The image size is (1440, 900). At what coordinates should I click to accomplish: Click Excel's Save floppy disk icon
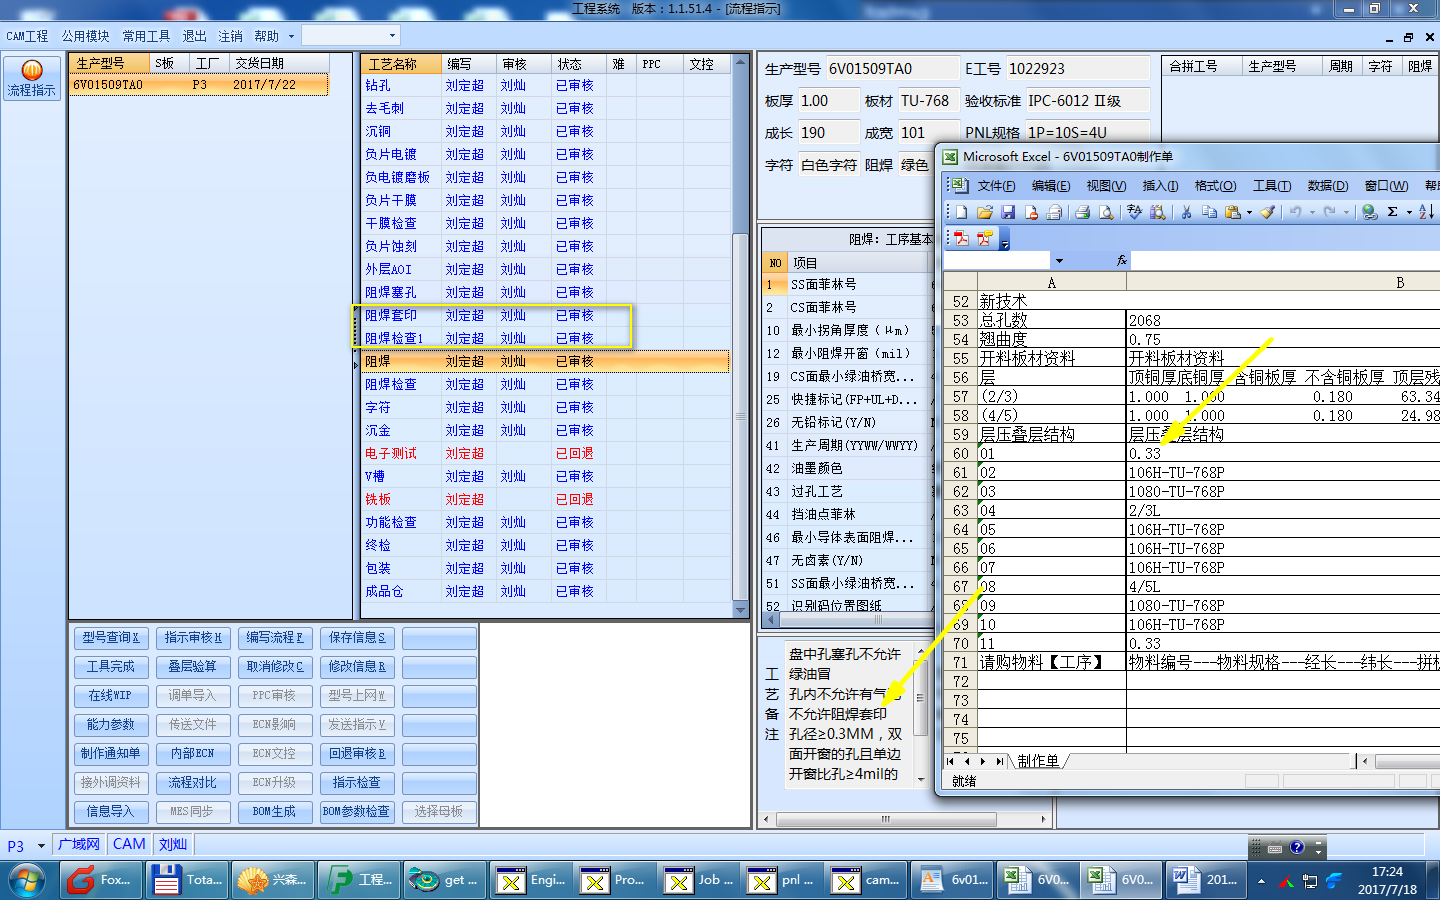tap(1008, 212)
